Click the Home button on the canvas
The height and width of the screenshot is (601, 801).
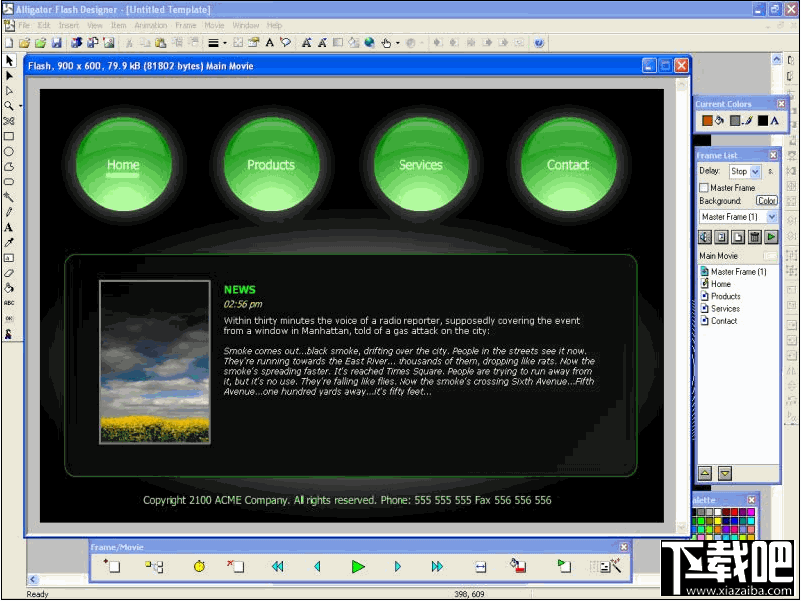click(x=123, y=165)
